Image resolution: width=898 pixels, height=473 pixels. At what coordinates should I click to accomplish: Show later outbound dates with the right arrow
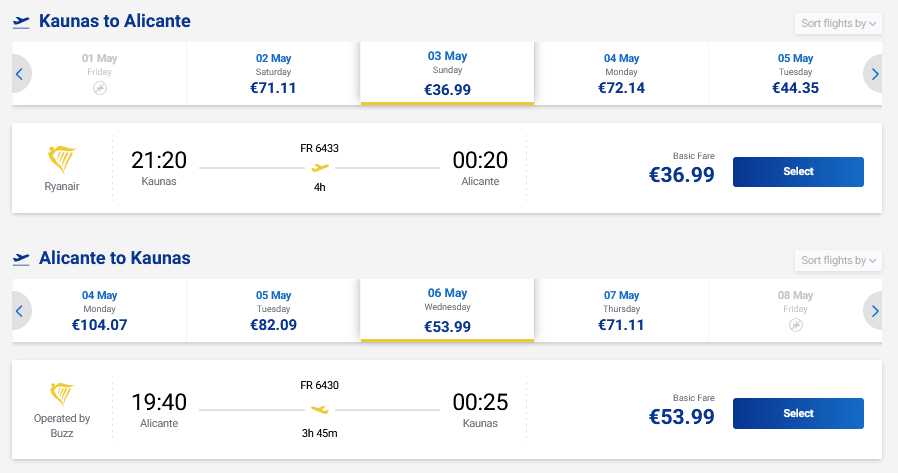tap(875, 73)
